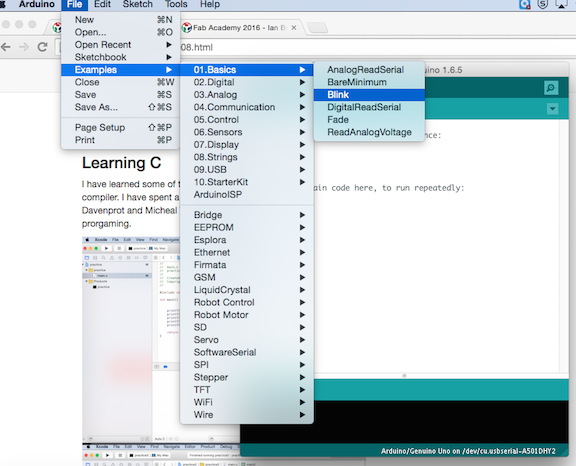Open the Edit menu
Image resolution: width=576 pixels, height=466 pixels.
102,4
